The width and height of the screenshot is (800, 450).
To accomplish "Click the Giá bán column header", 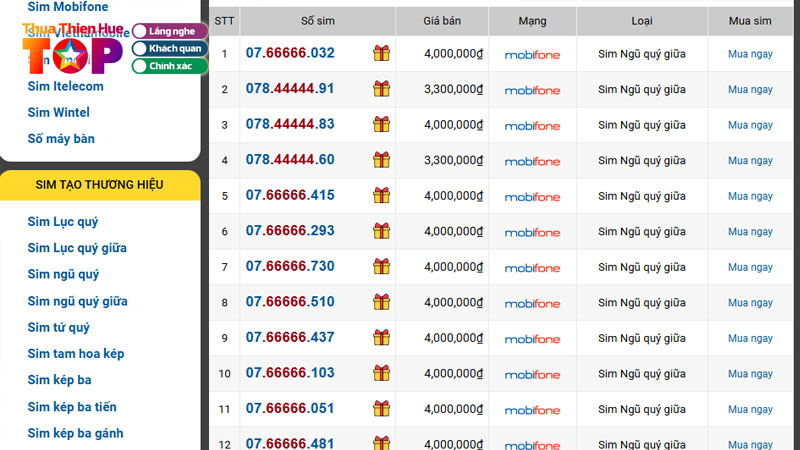I will point(442,21).
